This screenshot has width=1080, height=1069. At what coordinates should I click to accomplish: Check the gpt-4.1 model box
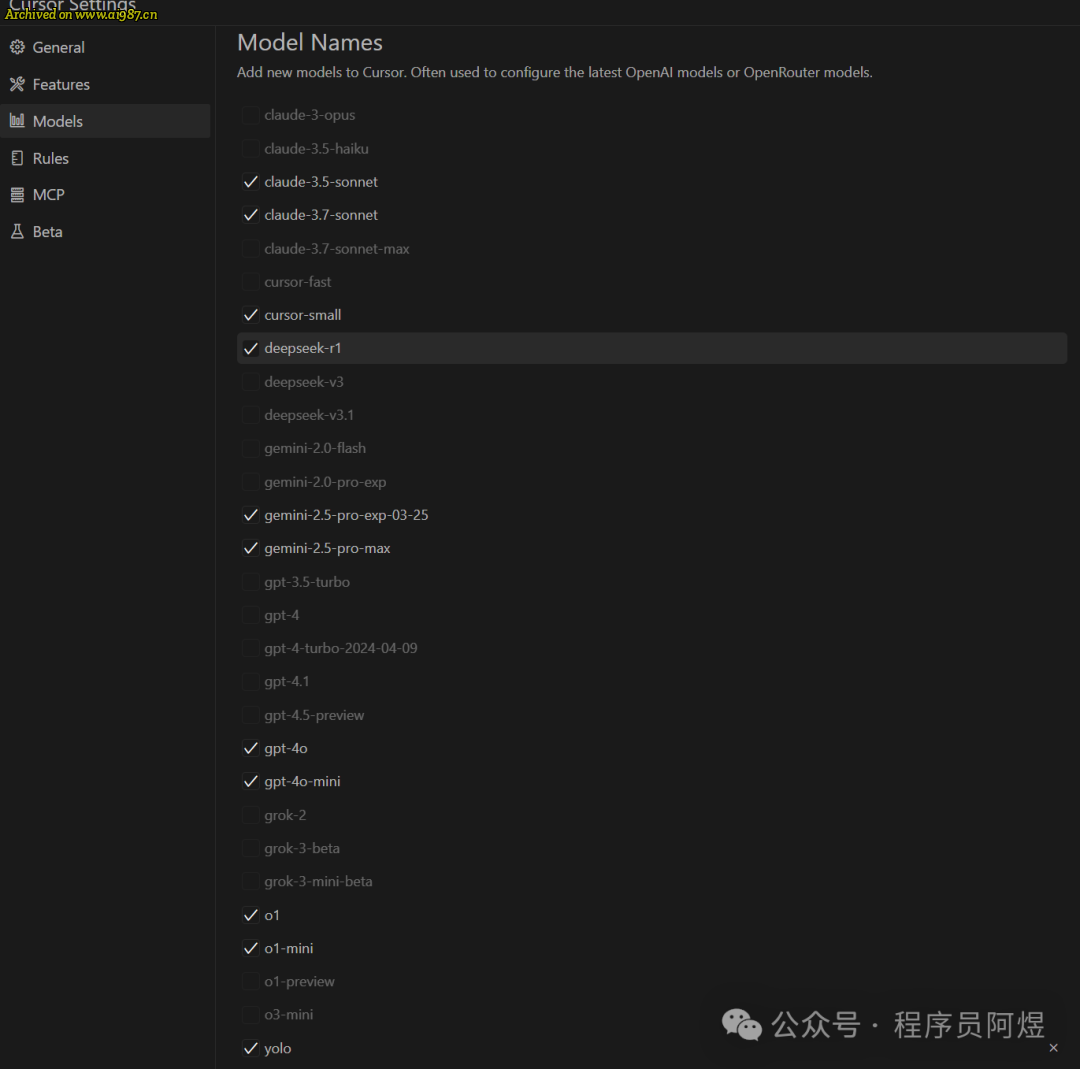point(251,681)
